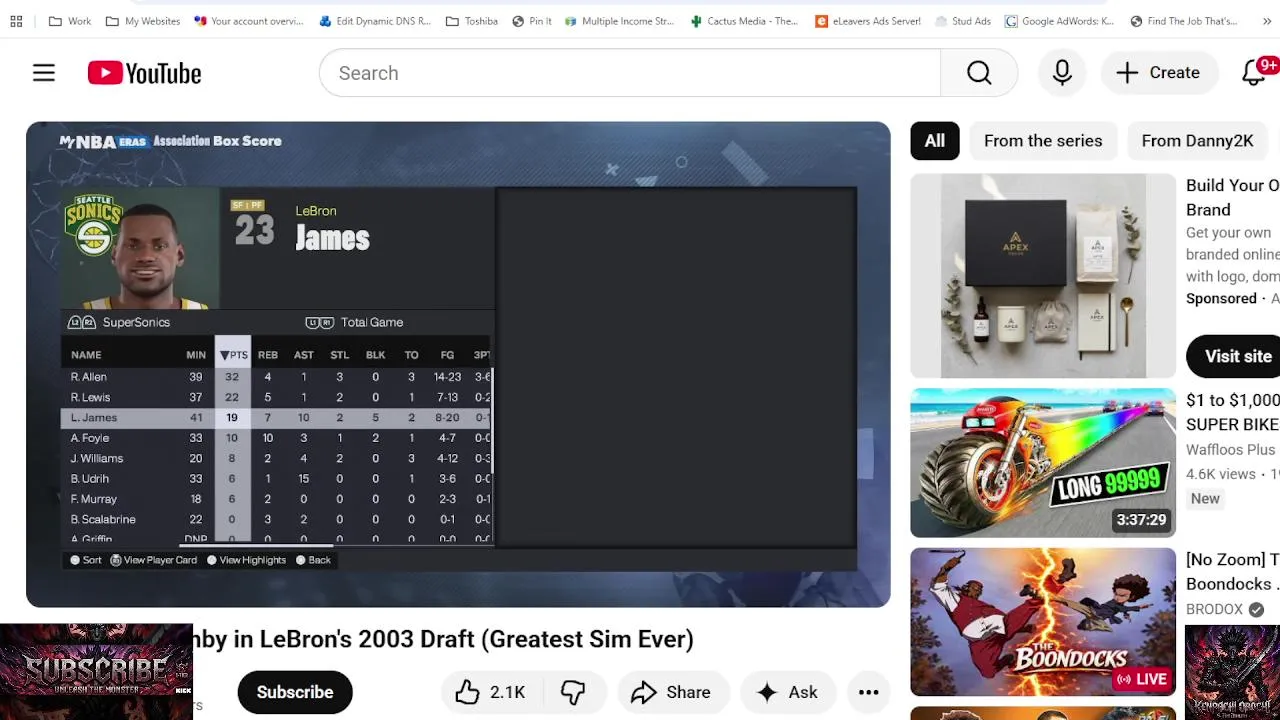Screen dimensions: 1280x720
Task: Open Edit Dynamic DNS bookmark
Action: [376, 21]
